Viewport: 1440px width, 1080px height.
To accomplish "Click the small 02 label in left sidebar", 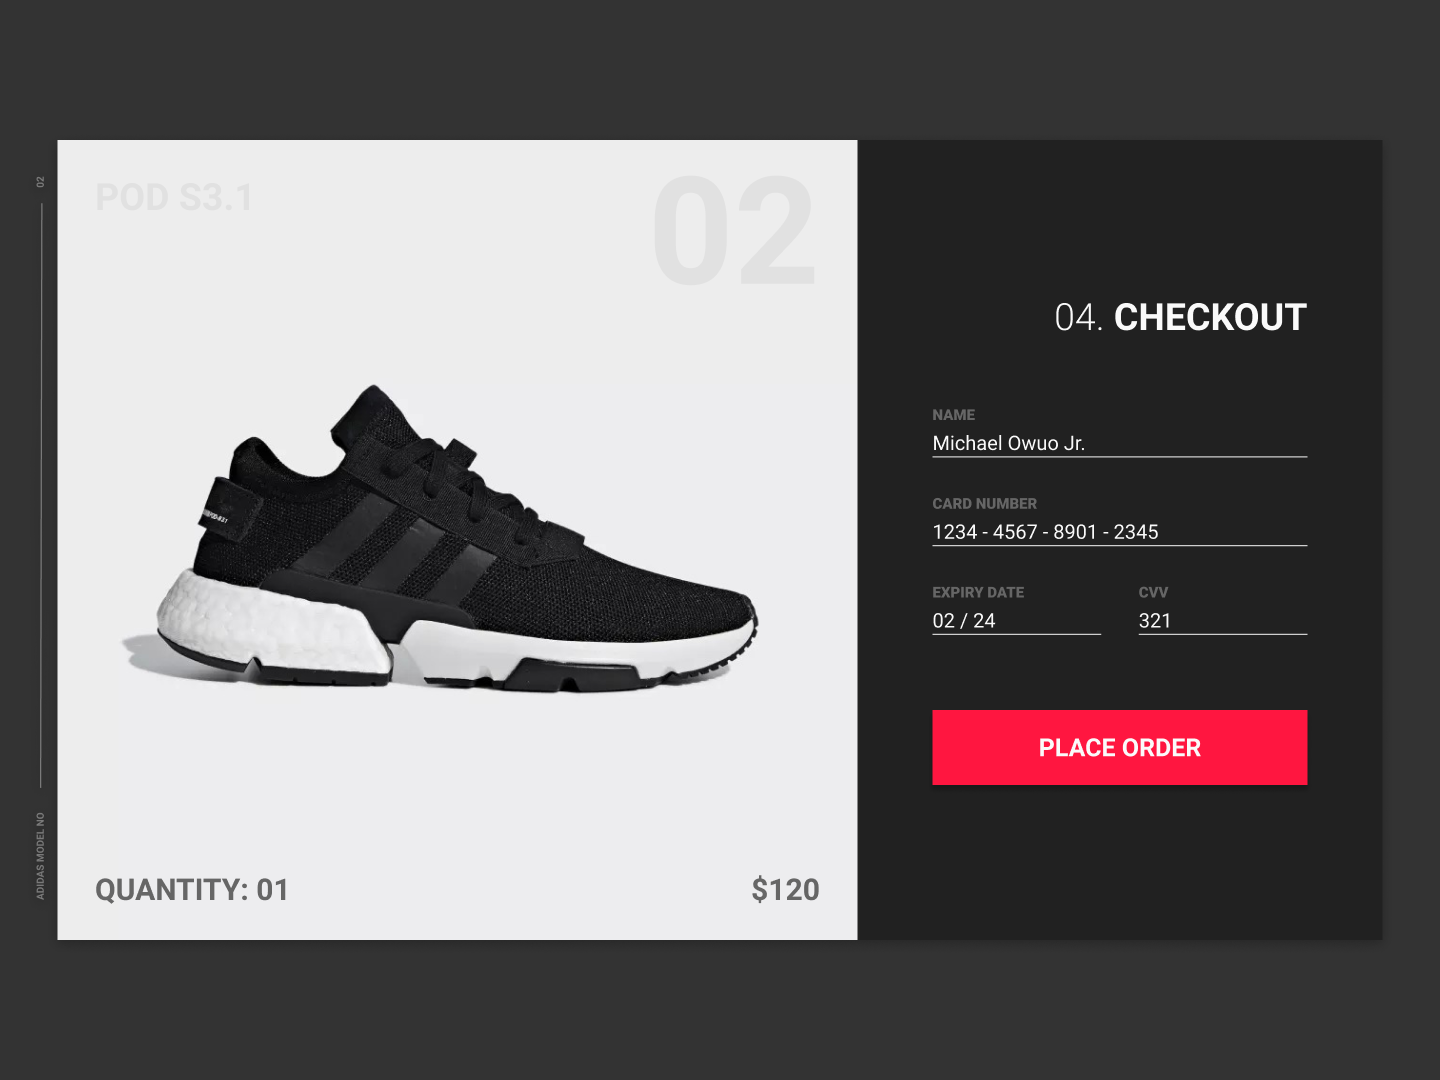I will click(x=41, y=182).
